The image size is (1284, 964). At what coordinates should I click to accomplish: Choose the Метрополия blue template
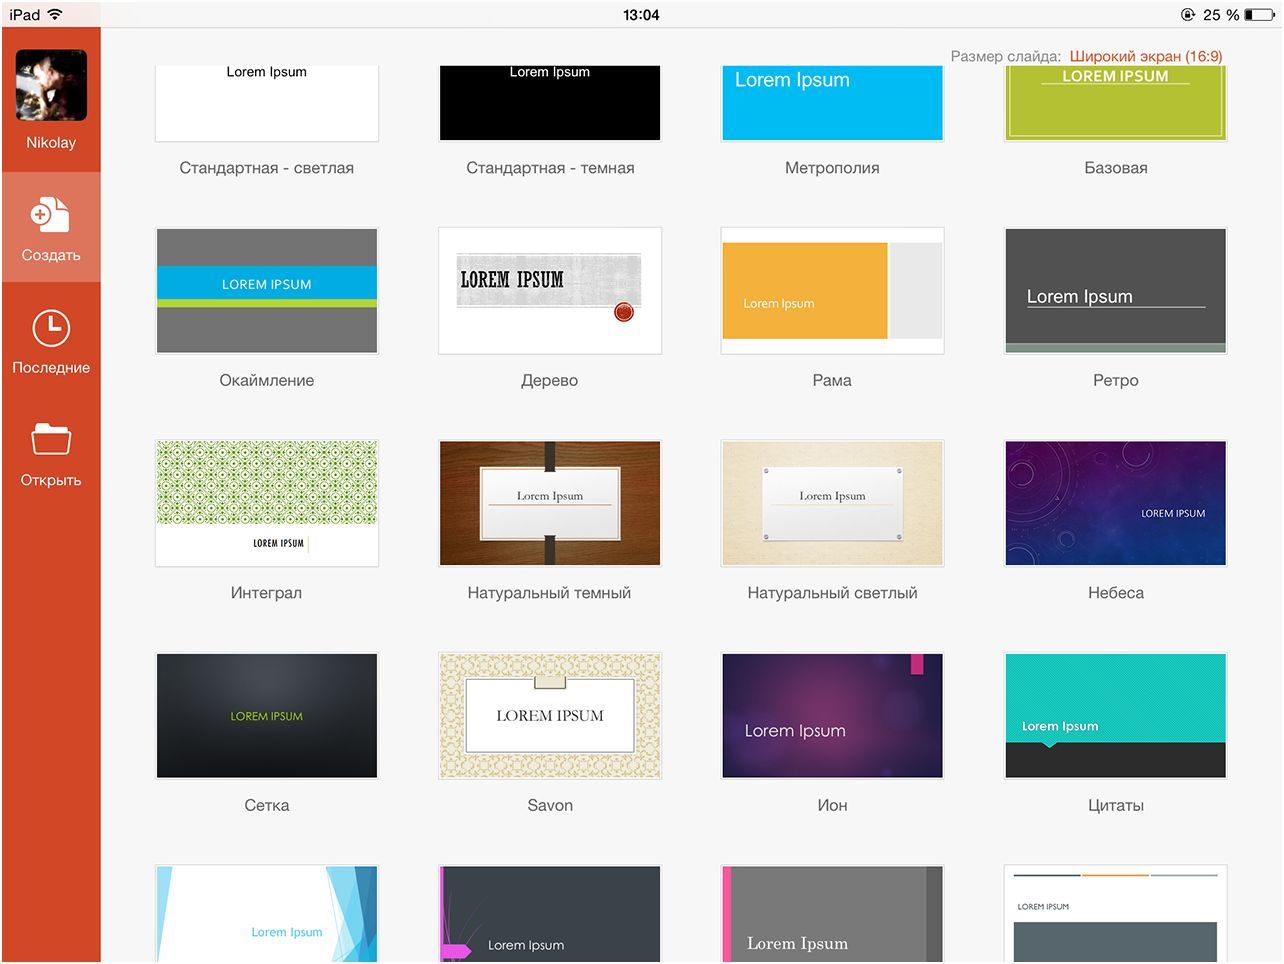click(x=832, y=103)
